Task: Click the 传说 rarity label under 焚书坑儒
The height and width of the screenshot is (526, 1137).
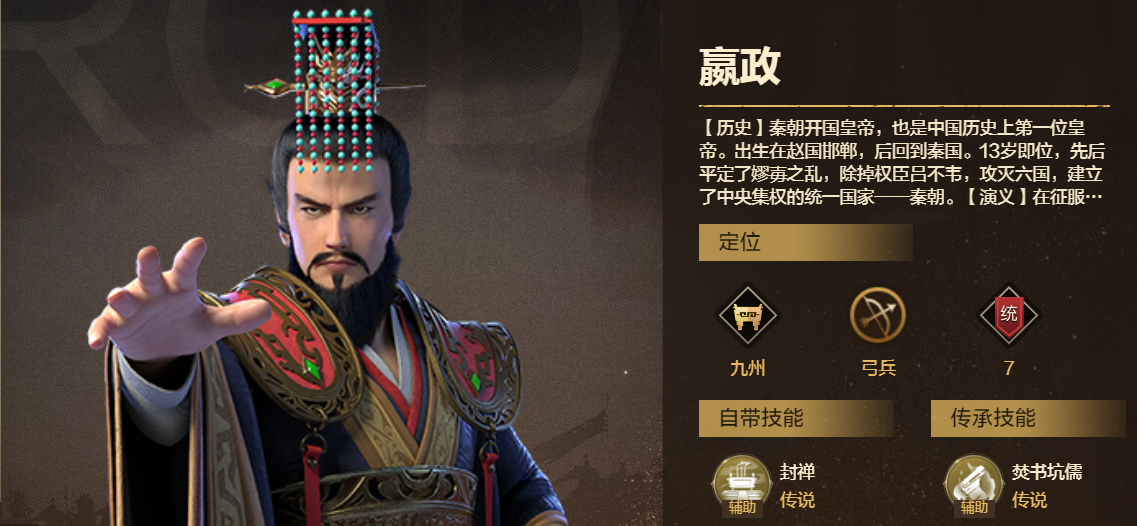Action: coord(1029,500)
